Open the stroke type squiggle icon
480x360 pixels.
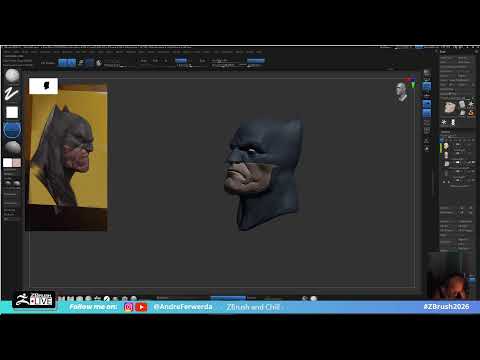click(x=12, y=94)
